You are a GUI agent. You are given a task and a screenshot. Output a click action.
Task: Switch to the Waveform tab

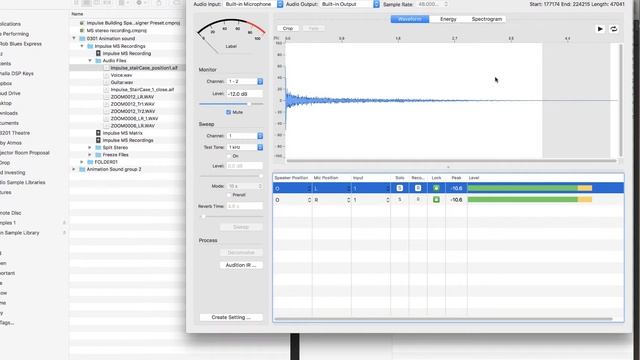[410, 19]
